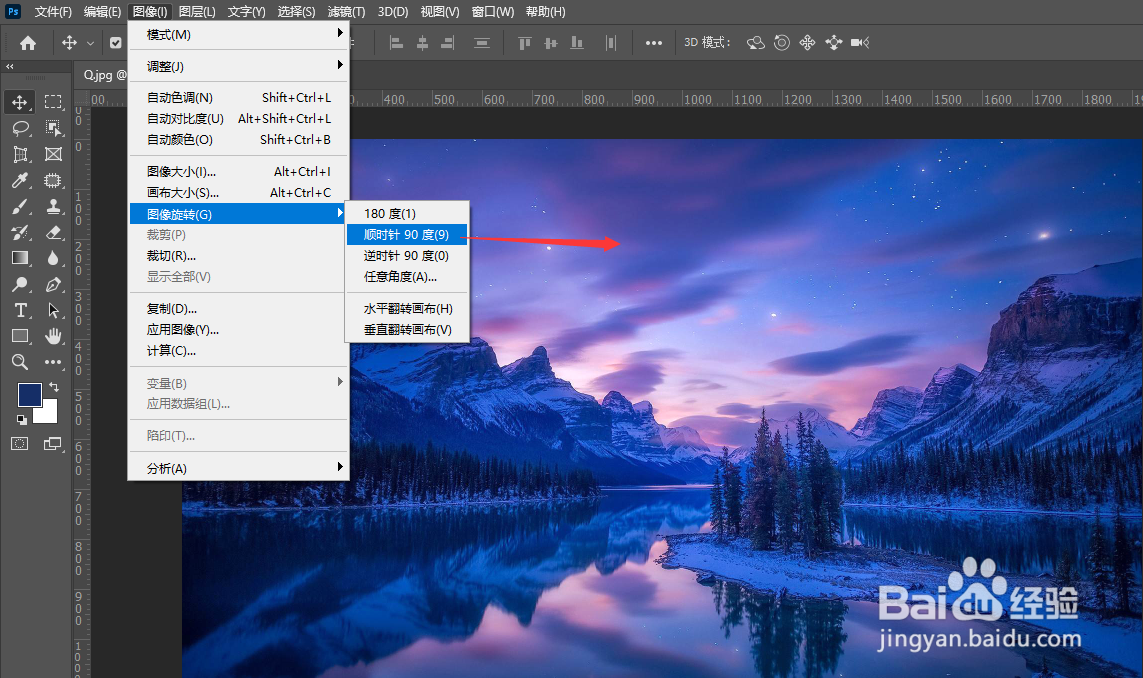Click the Photoshop Home screen icon

point(26,42)
